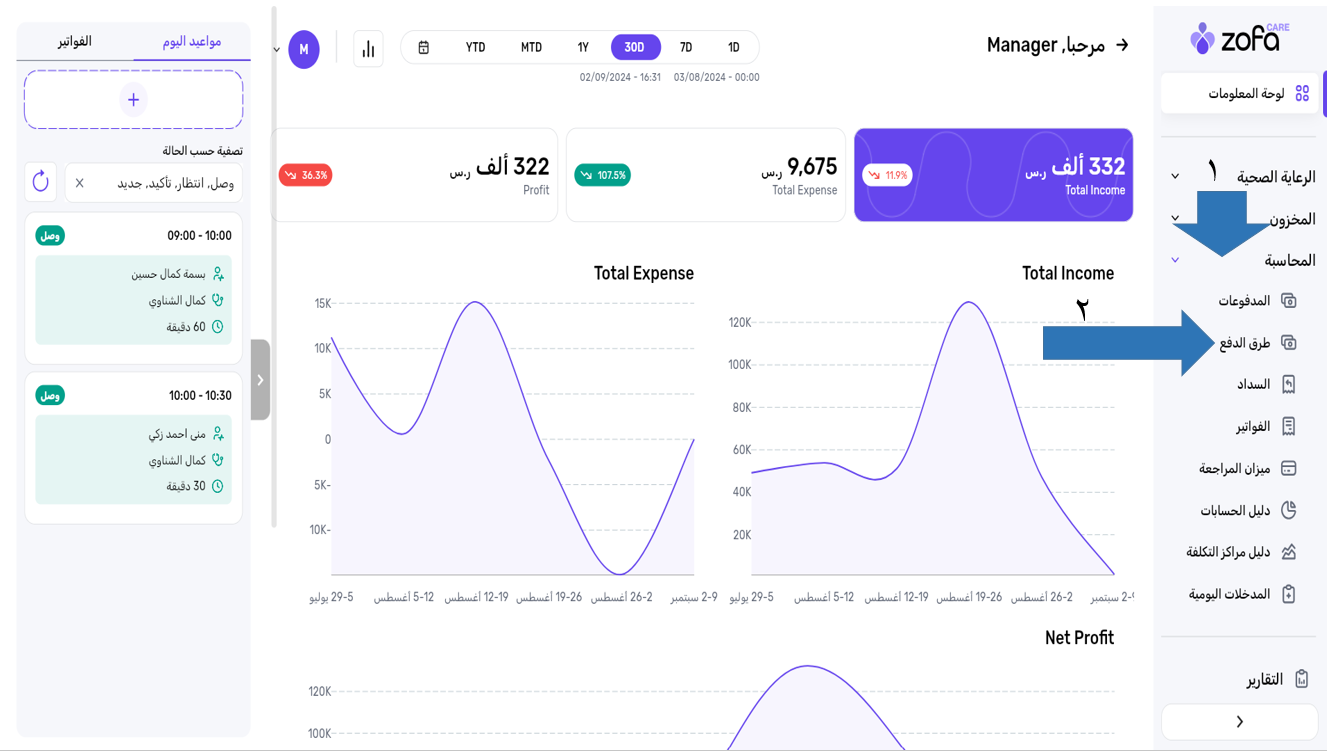
Task: Click the refresh appointments icon
Action: click(41, 182)
